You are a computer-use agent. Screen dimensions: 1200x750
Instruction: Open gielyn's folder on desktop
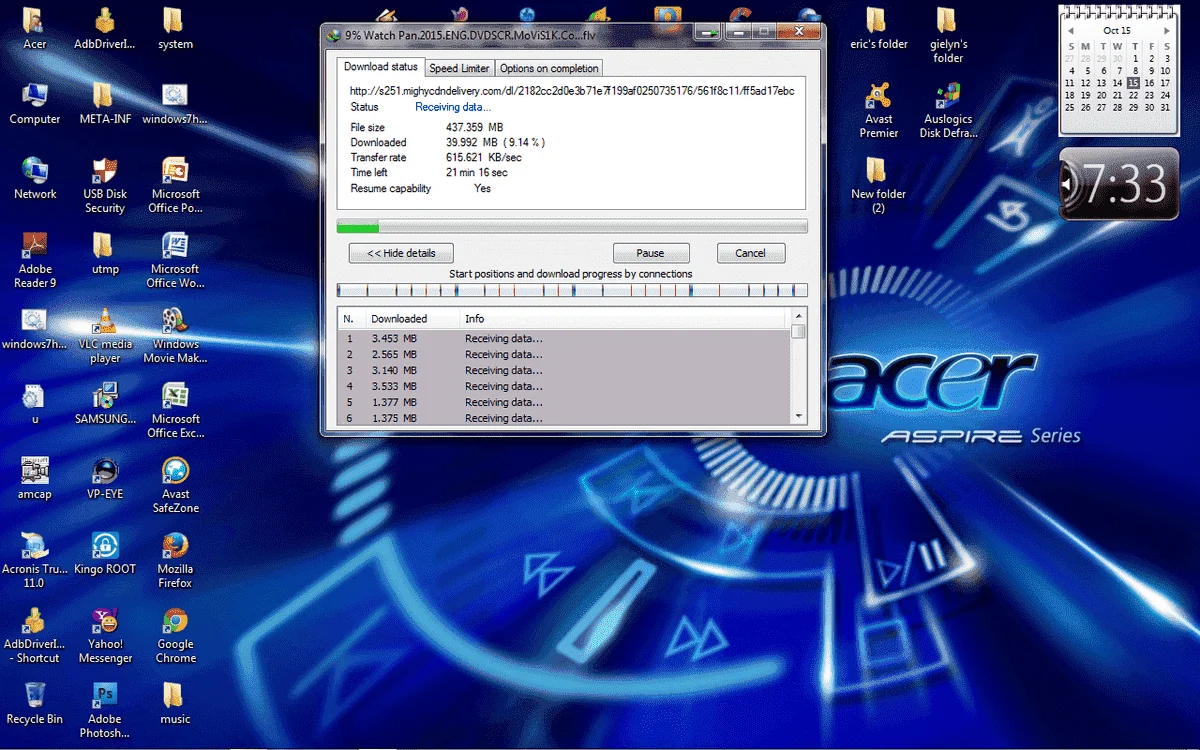[948, 36]
